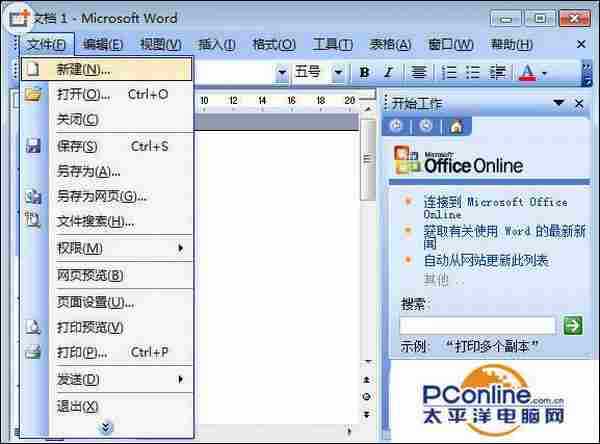
Task: Click the numbered list icon
Action: [449, 73]
